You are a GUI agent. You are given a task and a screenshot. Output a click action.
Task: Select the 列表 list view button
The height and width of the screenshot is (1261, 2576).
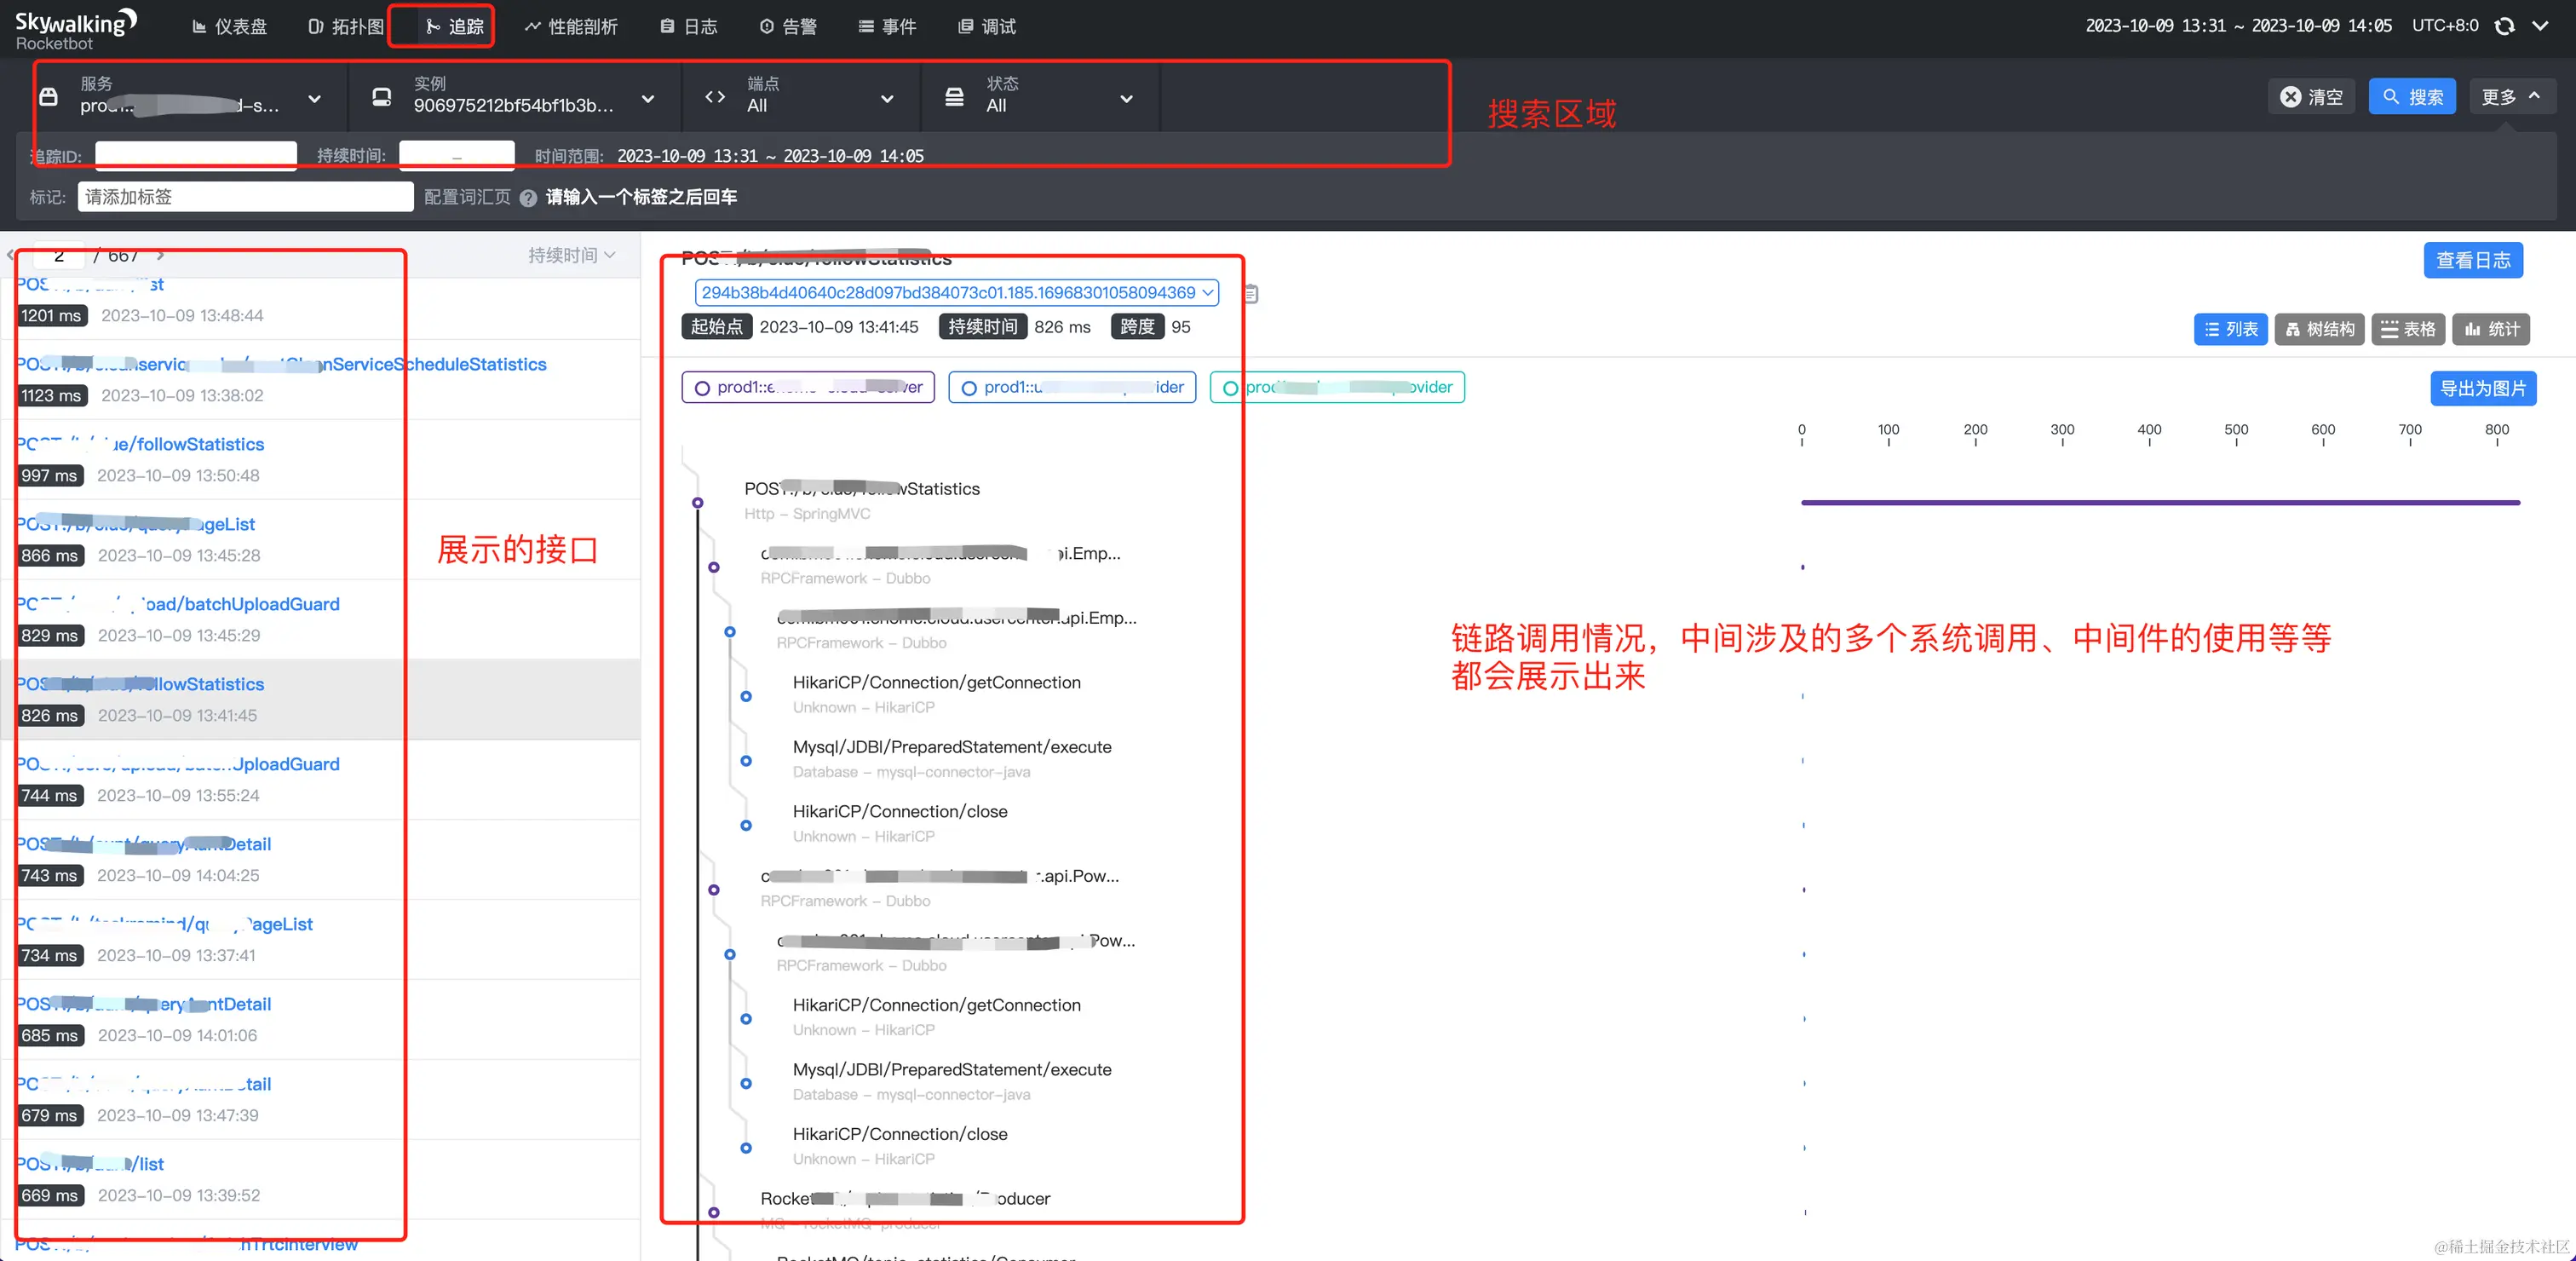[x=2230, y=329]
